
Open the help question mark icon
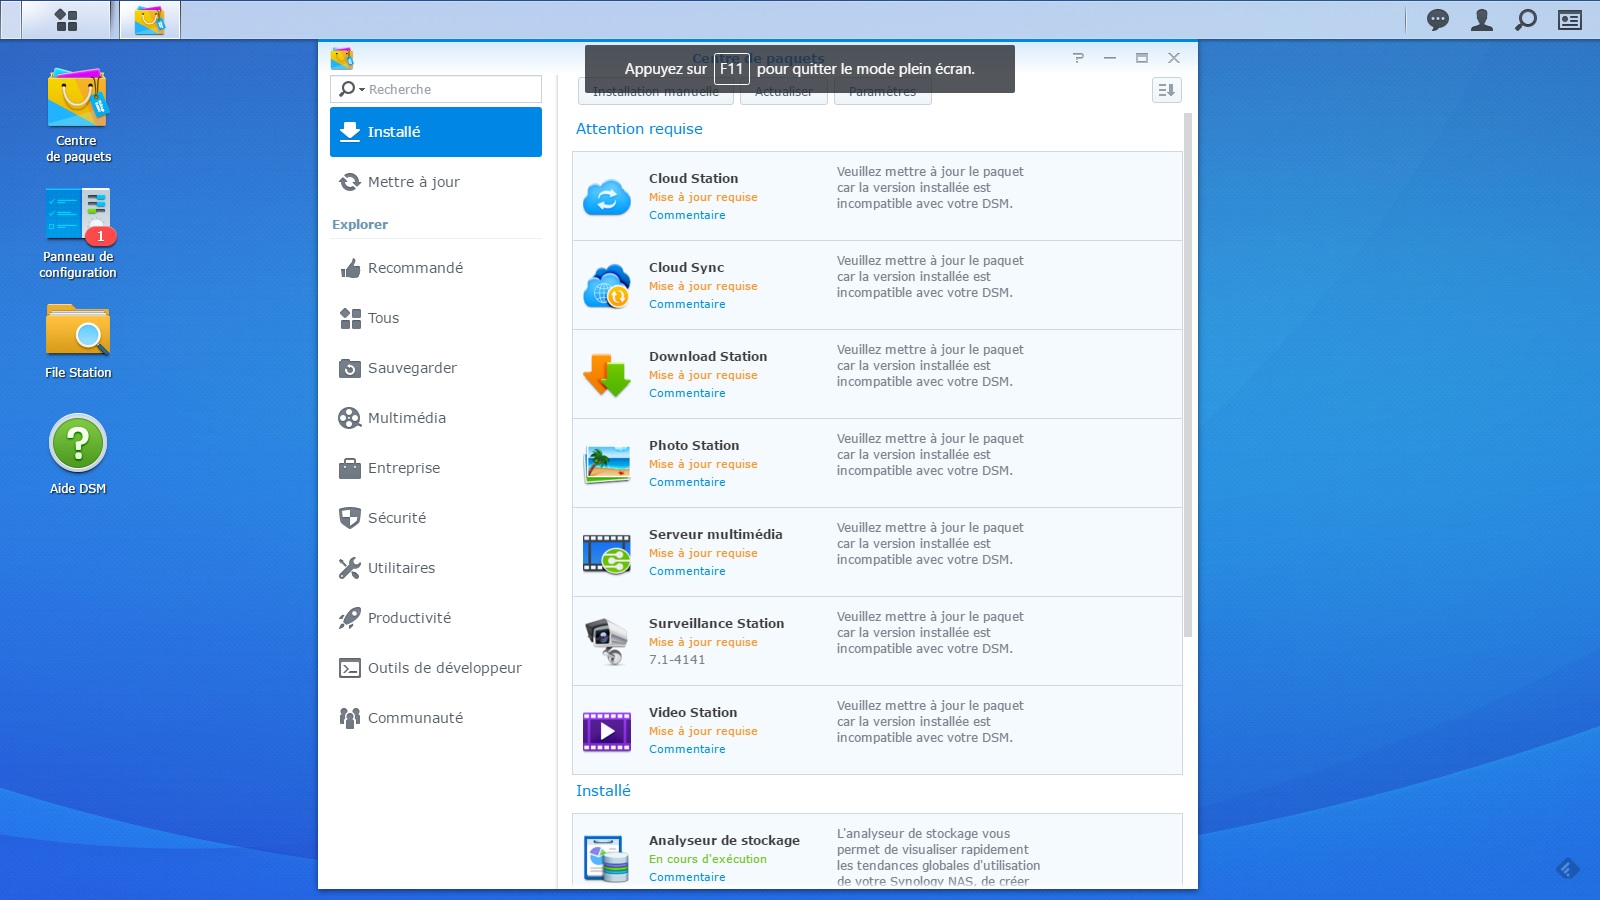(1078, 58)
